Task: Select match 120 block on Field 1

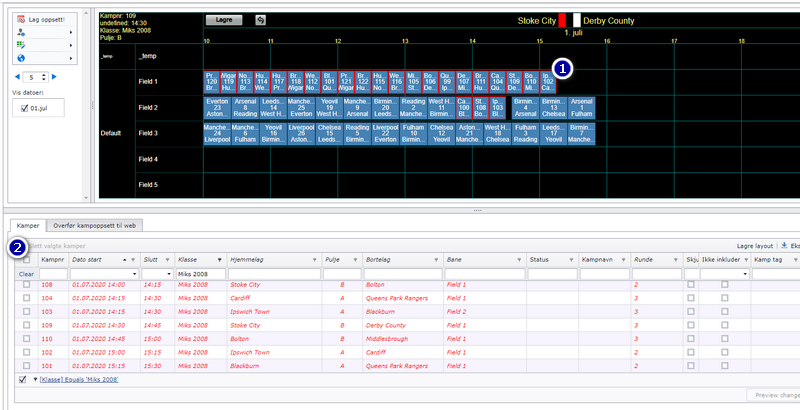Action: (x=212, y=82)
